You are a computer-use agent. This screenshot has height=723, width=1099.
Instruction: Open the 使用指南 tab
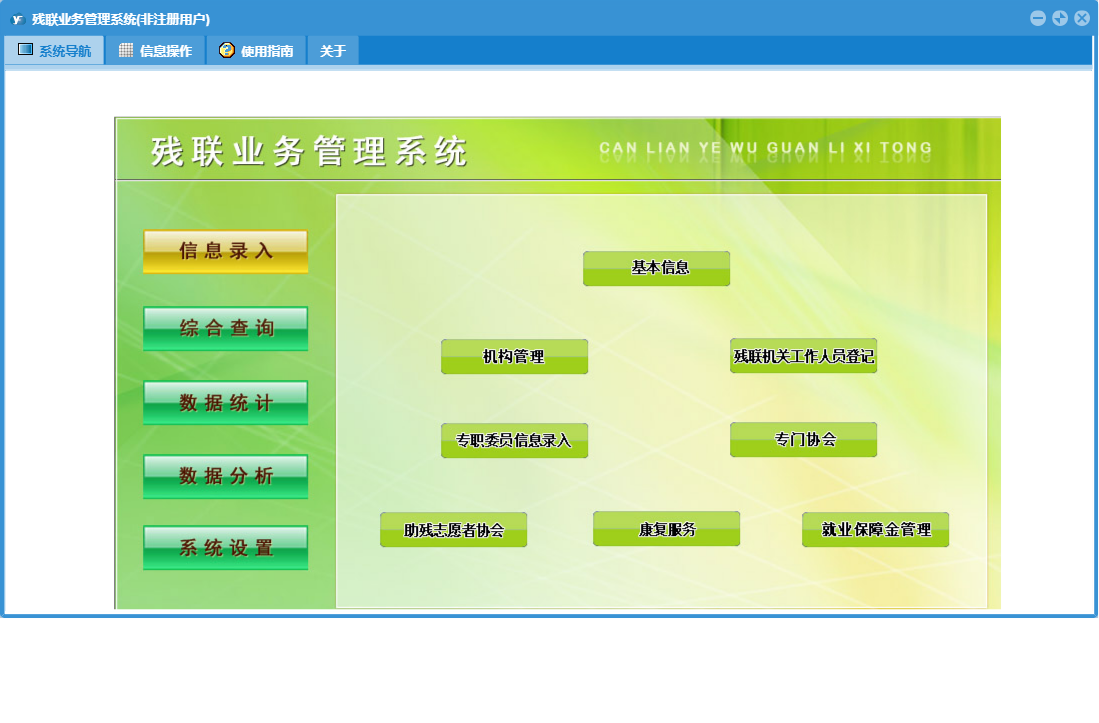[257, 50]
